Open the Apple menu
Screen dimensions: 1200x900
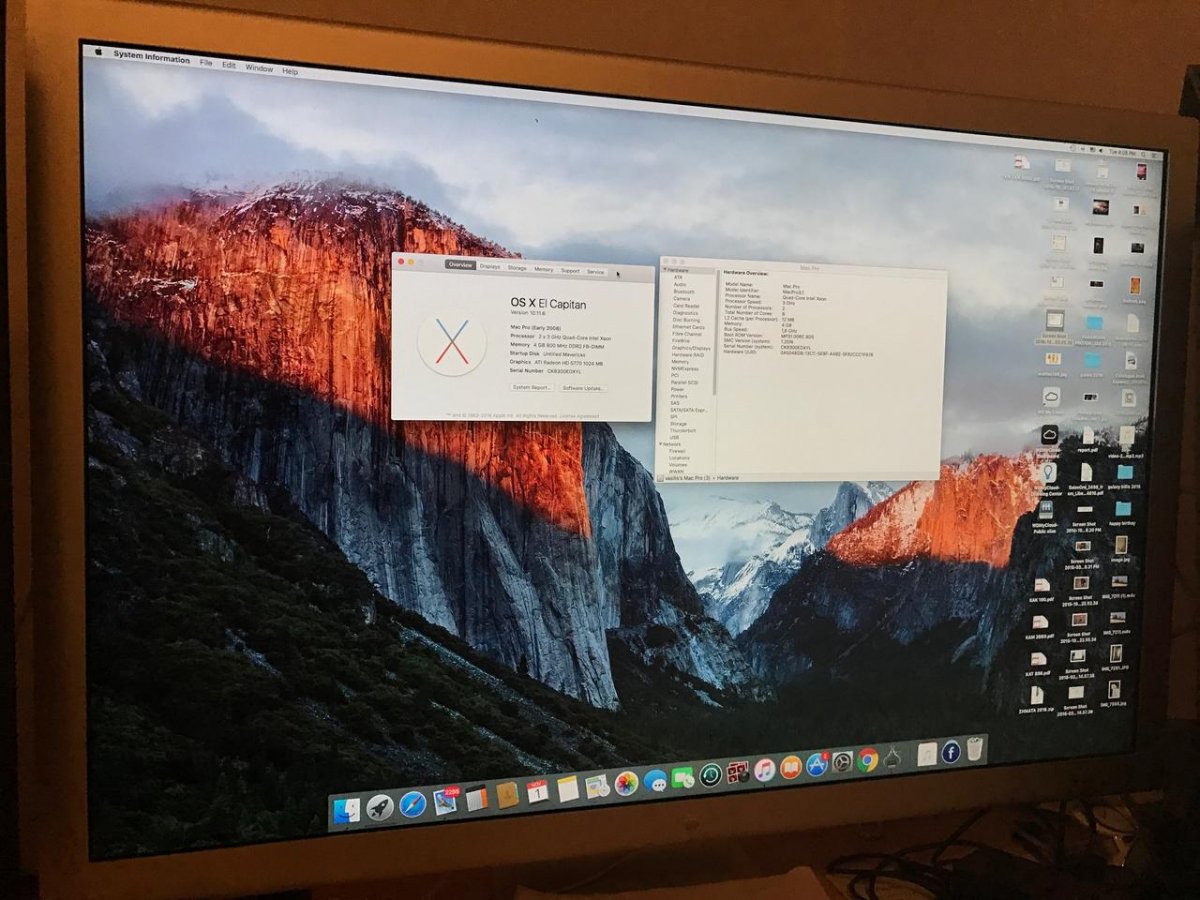(x=98, y=51)
